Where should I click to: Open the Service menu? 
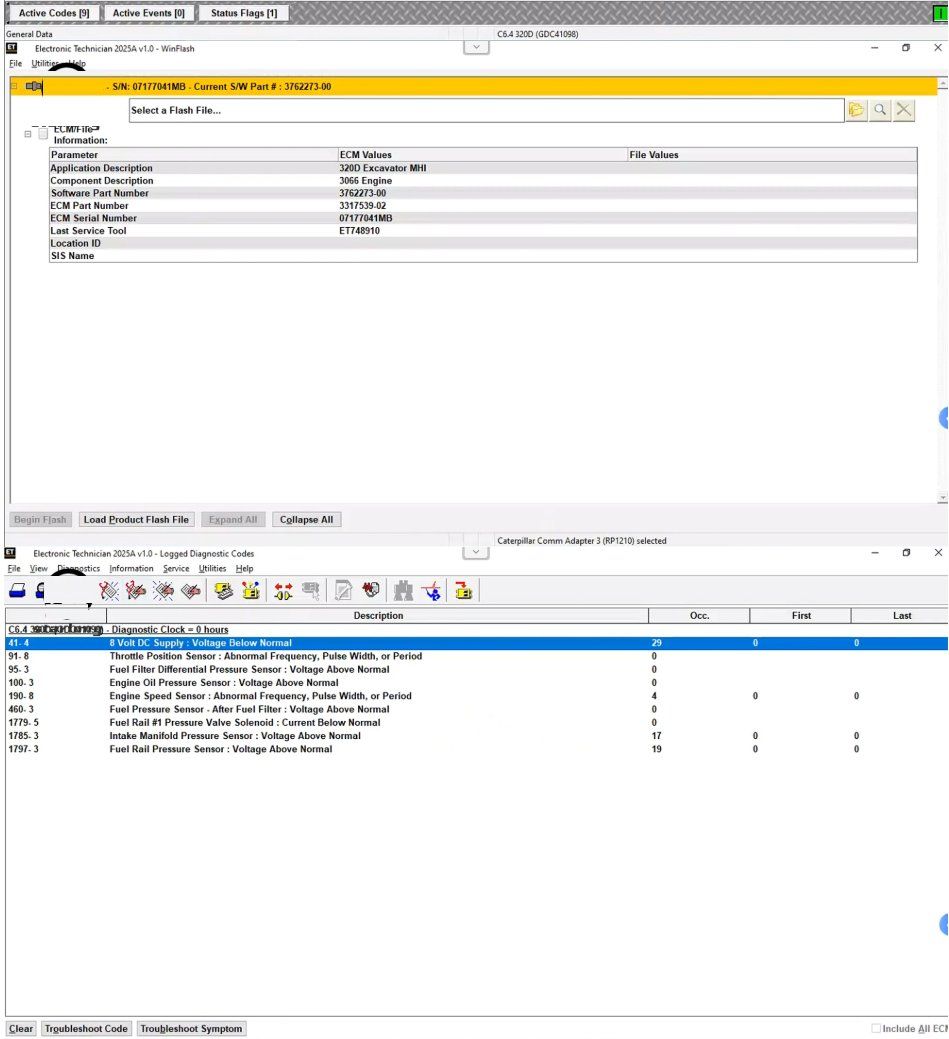point(176,568)
